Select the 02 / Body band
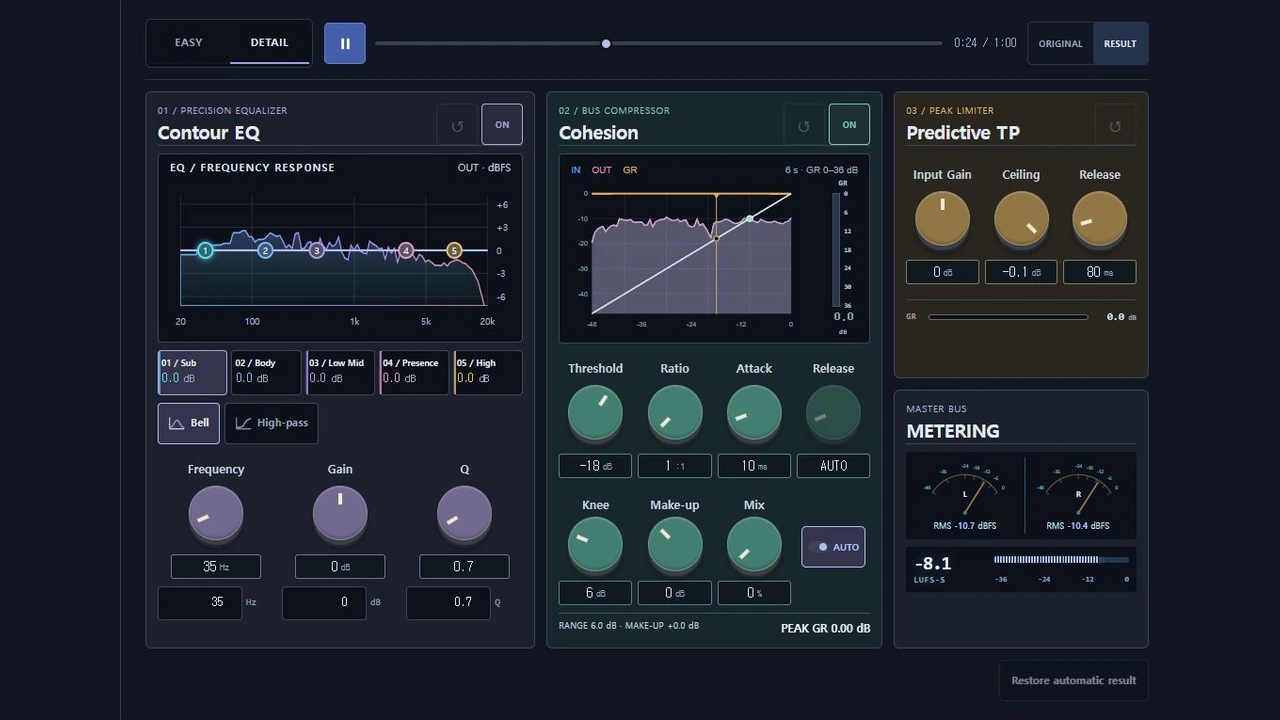 [x=266, y=372]
